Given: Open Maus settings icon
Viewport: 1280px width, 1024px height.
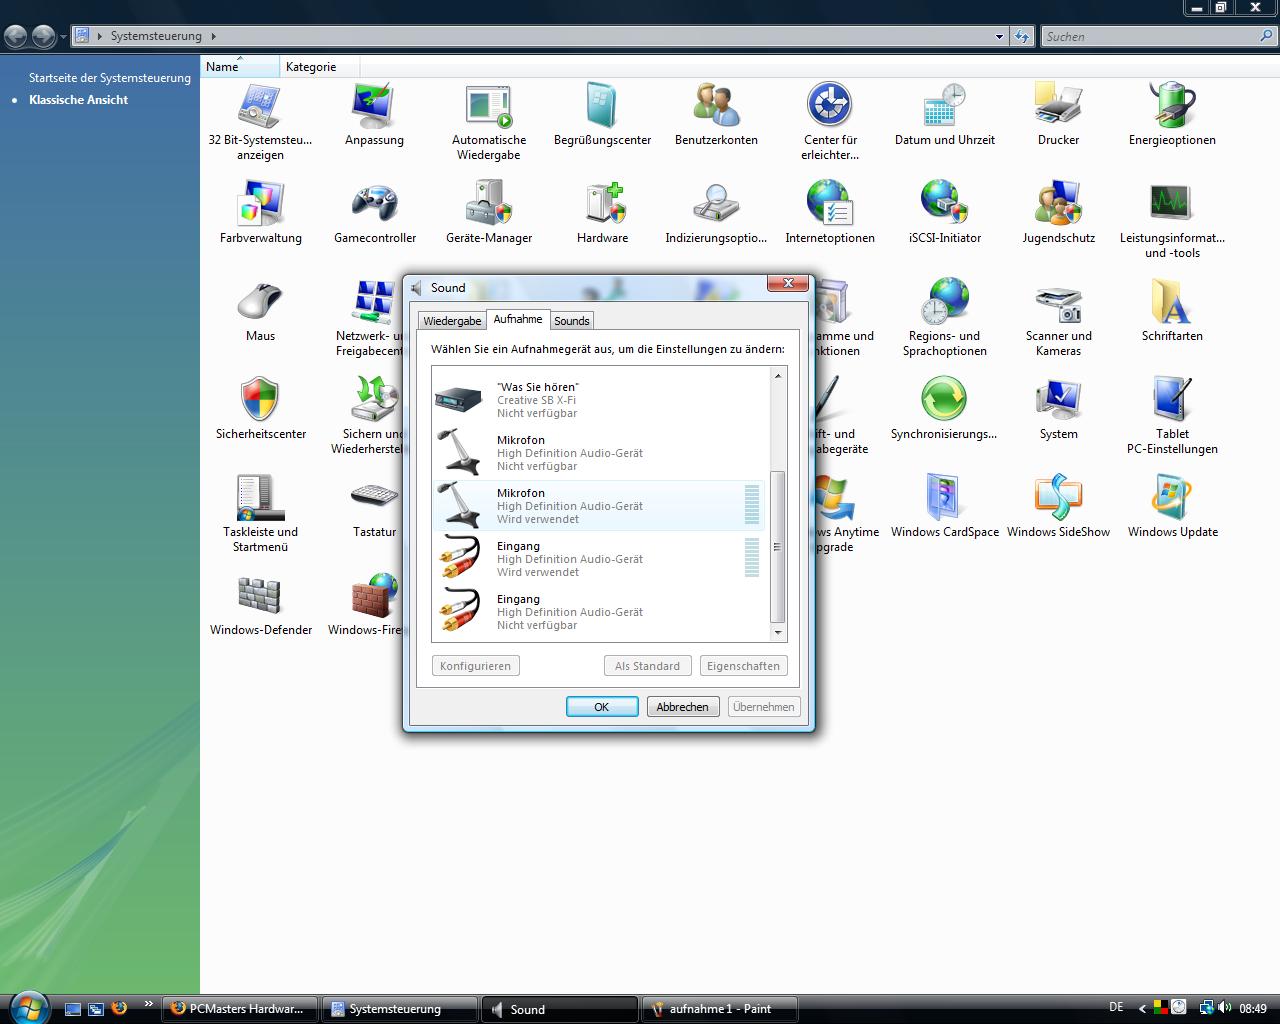Looking at the screenshot, I should point(260,310).
